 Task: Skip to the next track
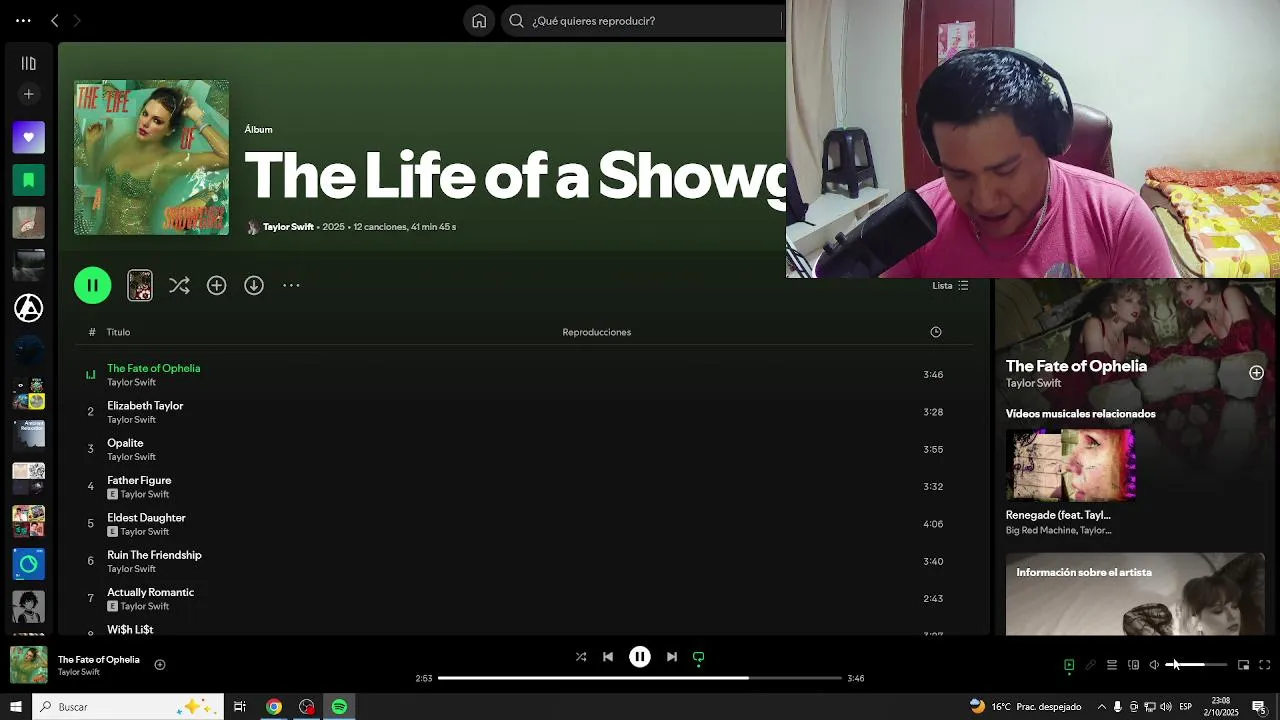(x=672, y=657)
